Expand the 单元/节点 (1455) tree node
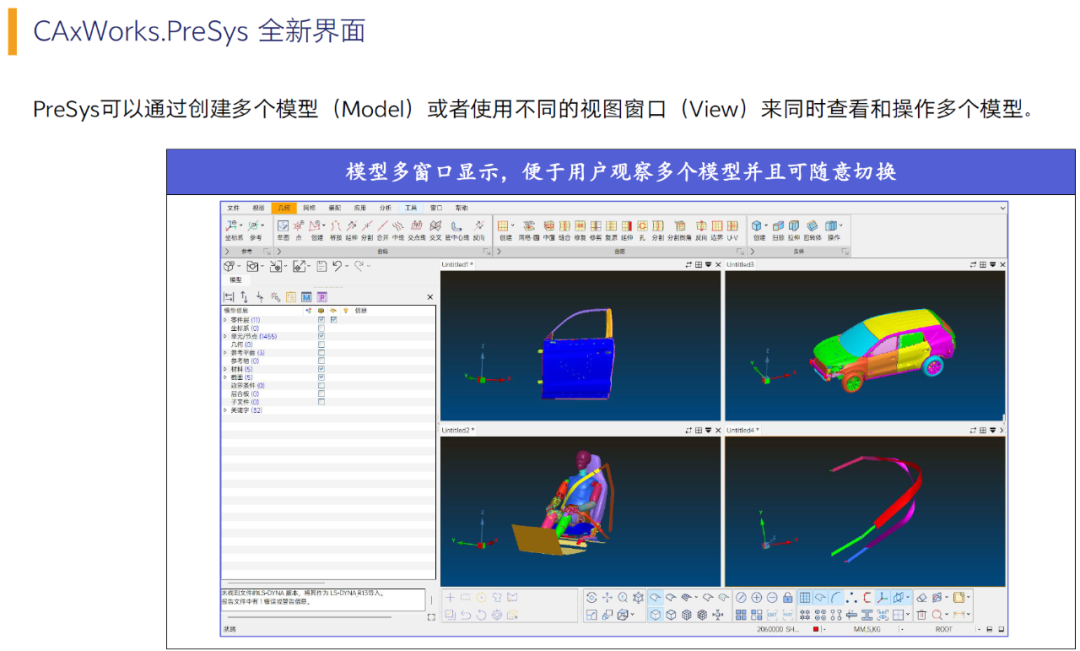This screenshot has height=651, width=1080. 225,336
